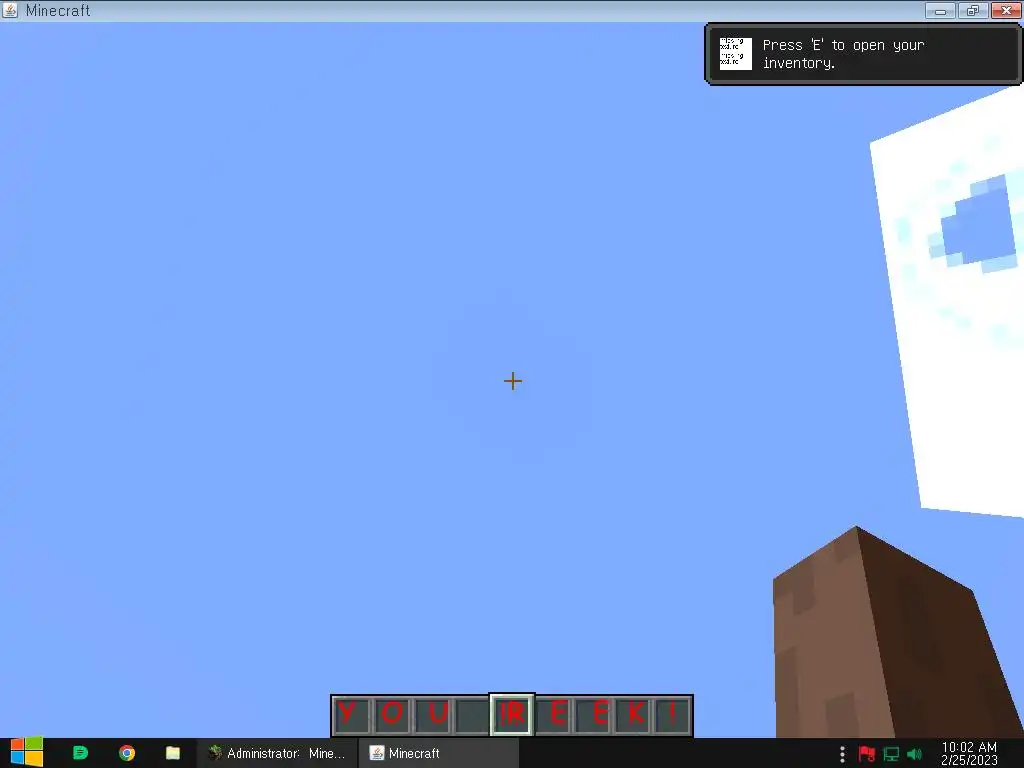
Task: Close the Minecraft window
Action: (1006, 10)
